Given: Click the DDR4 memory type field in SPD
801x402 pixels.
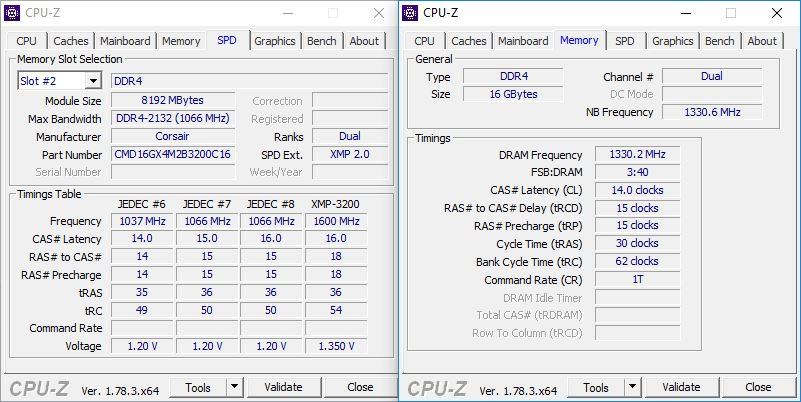Looking at the screenshot, I should 249,81.
